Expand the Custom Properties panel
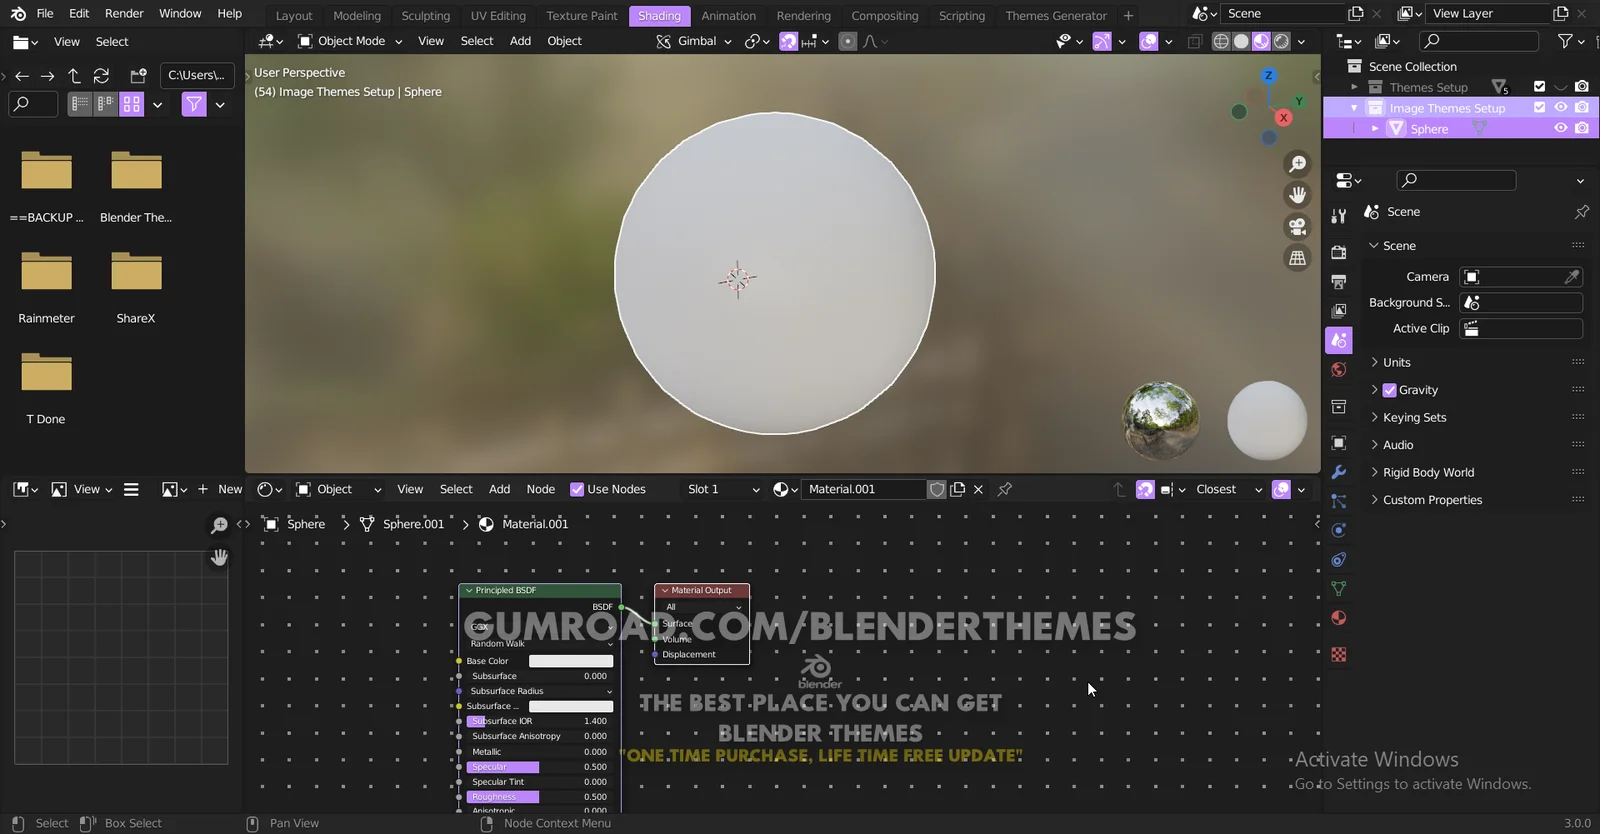The width and height of the screenshot is (1600, 834). (1432, 500)
